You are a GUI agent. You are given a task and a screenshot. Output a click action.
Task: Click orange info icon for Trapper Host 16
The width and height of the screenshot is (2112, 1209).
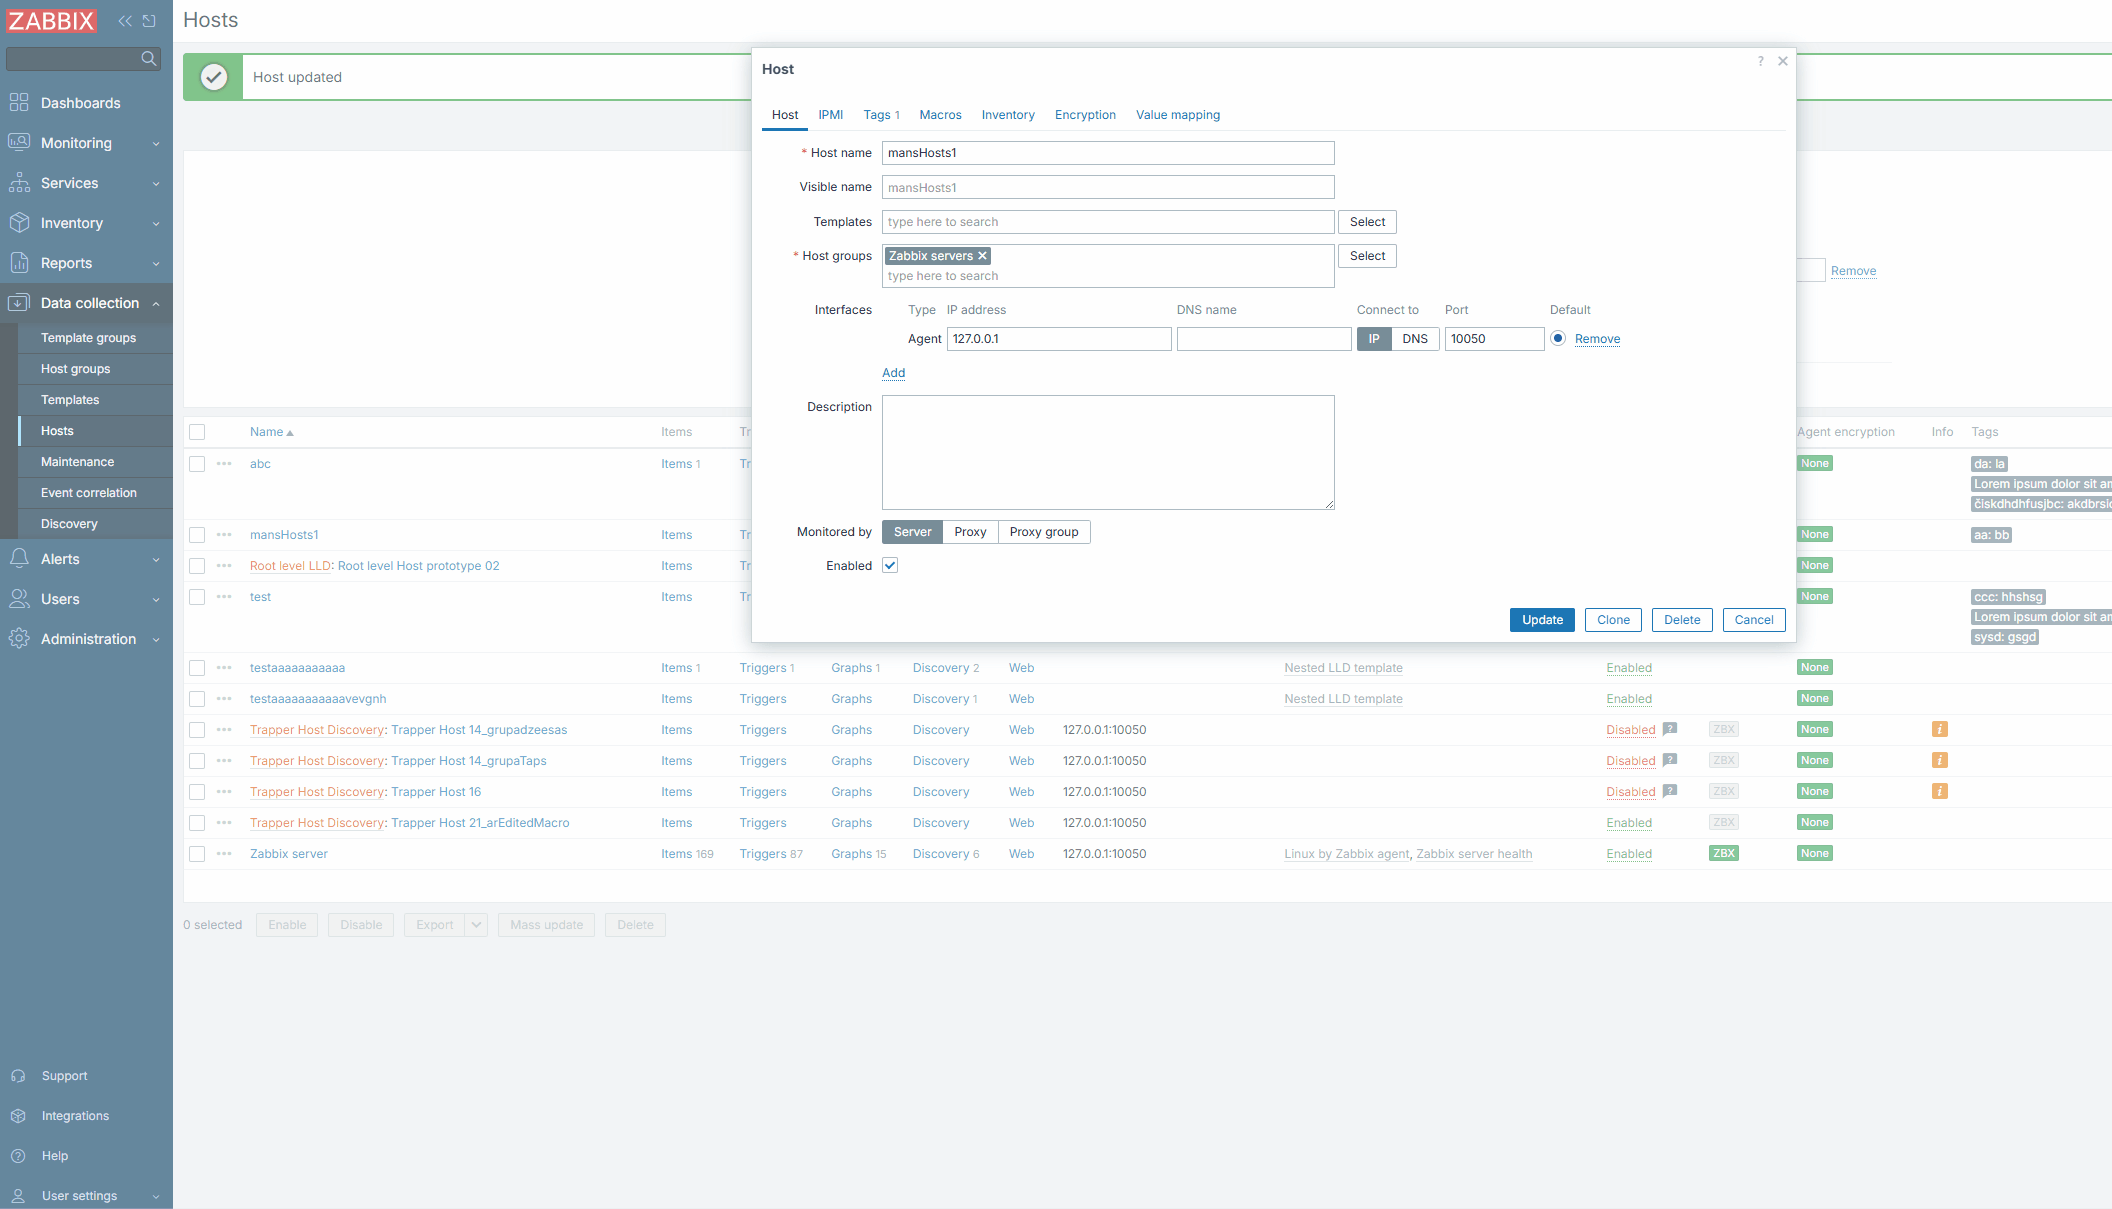tap(1939, 792)
